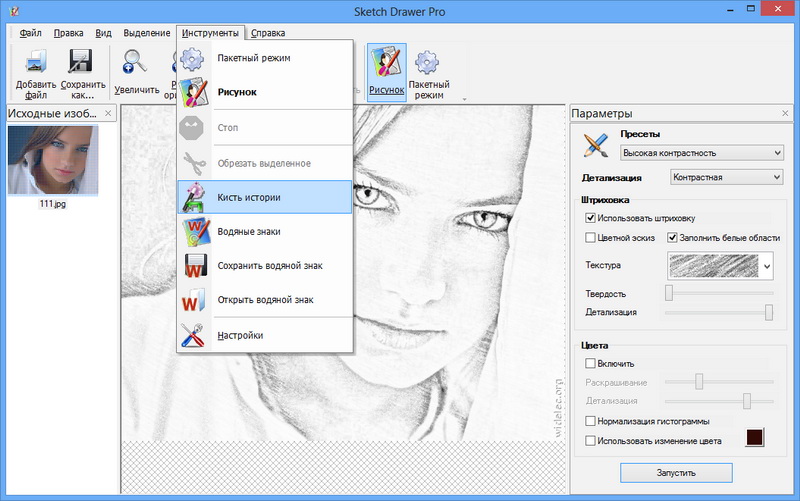Toggle Заполнить белые области checkbox
The height and width of the screenshot is (501, 800).
click(x=672, y=237)
